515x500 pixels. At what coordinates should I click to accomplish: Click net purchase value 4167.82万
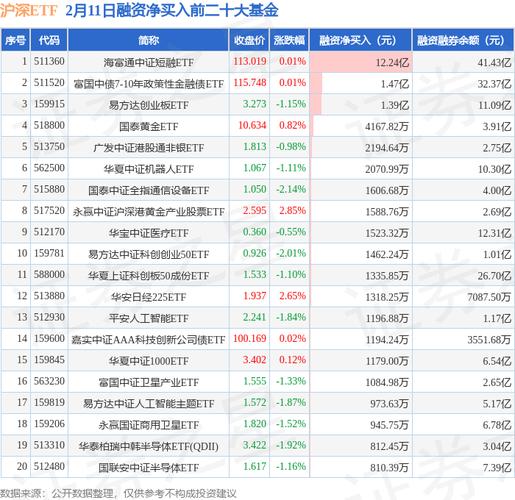click(387, 126)
